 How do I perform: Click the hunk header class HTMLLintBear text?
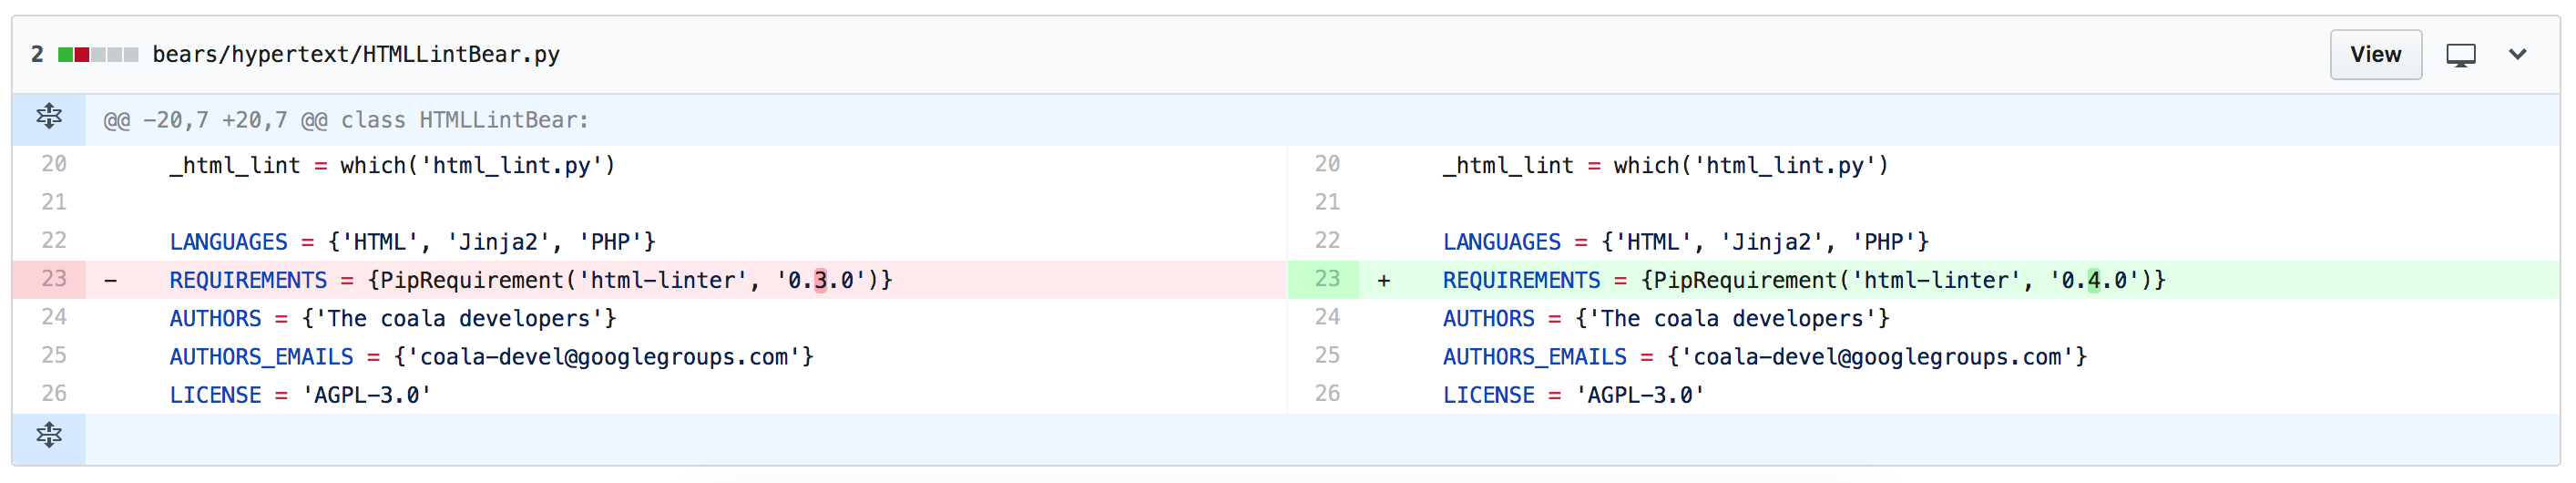465,120
